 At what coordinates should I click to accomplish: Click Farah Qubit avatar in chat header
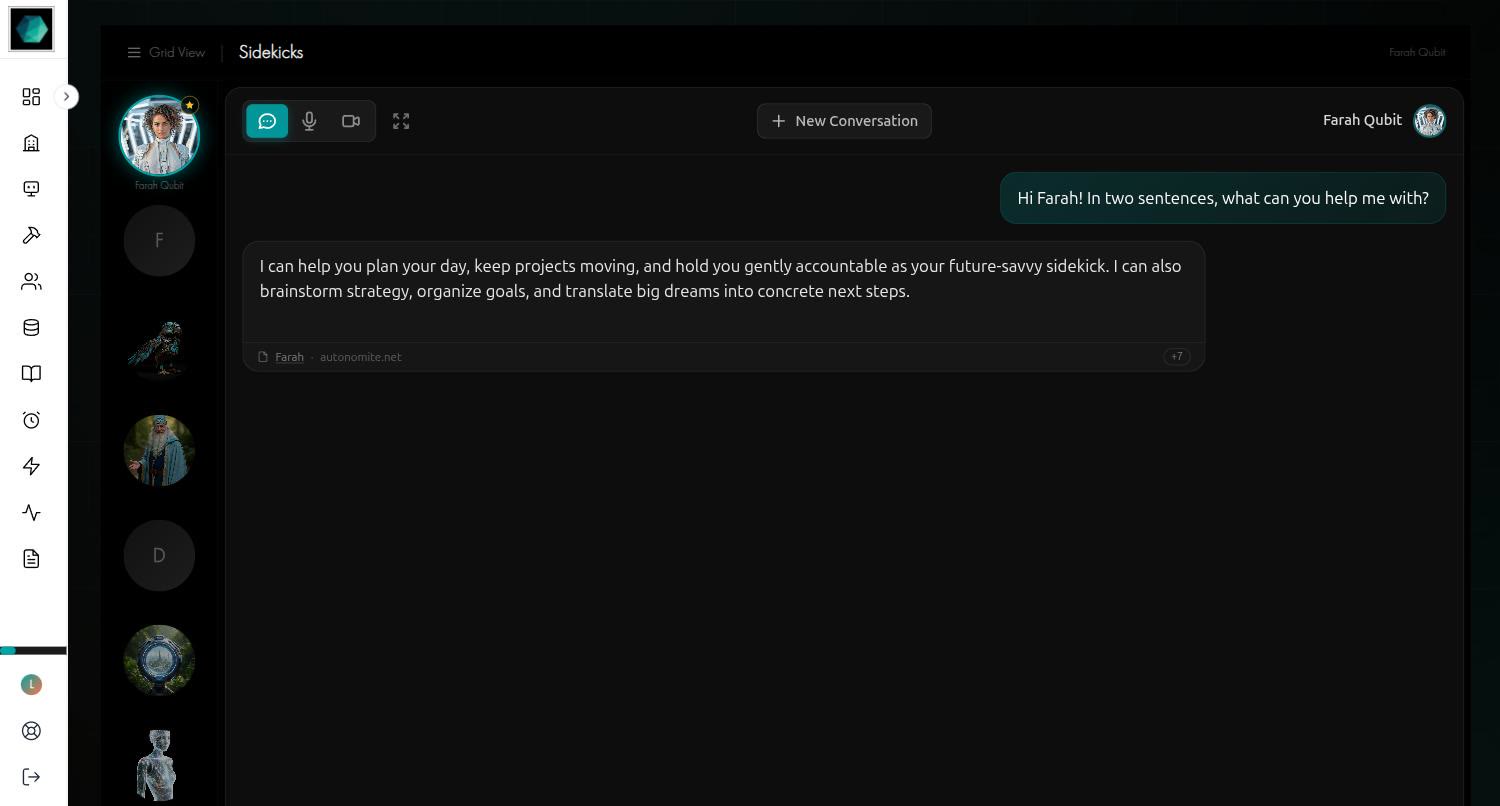click(1429, 121)
